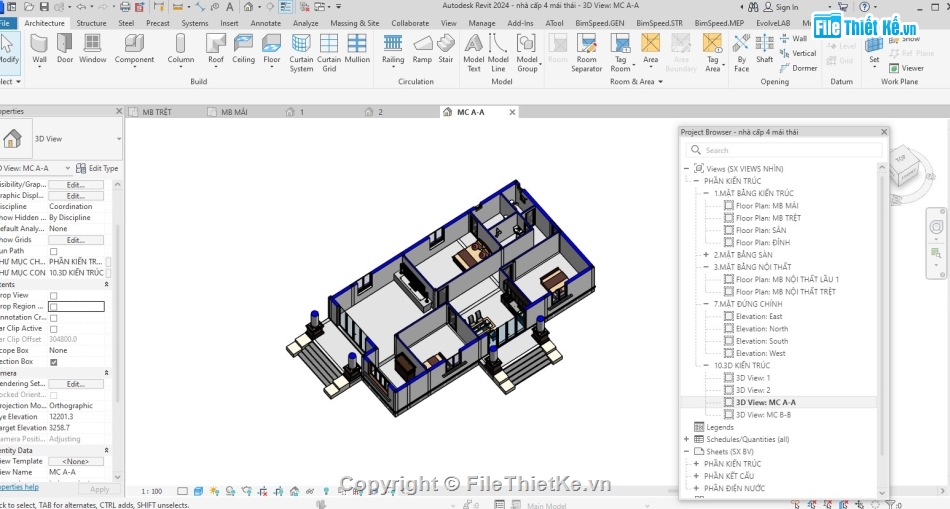
Task: Toggle the Far Clip Active checkbox
Action: point(53,328)
